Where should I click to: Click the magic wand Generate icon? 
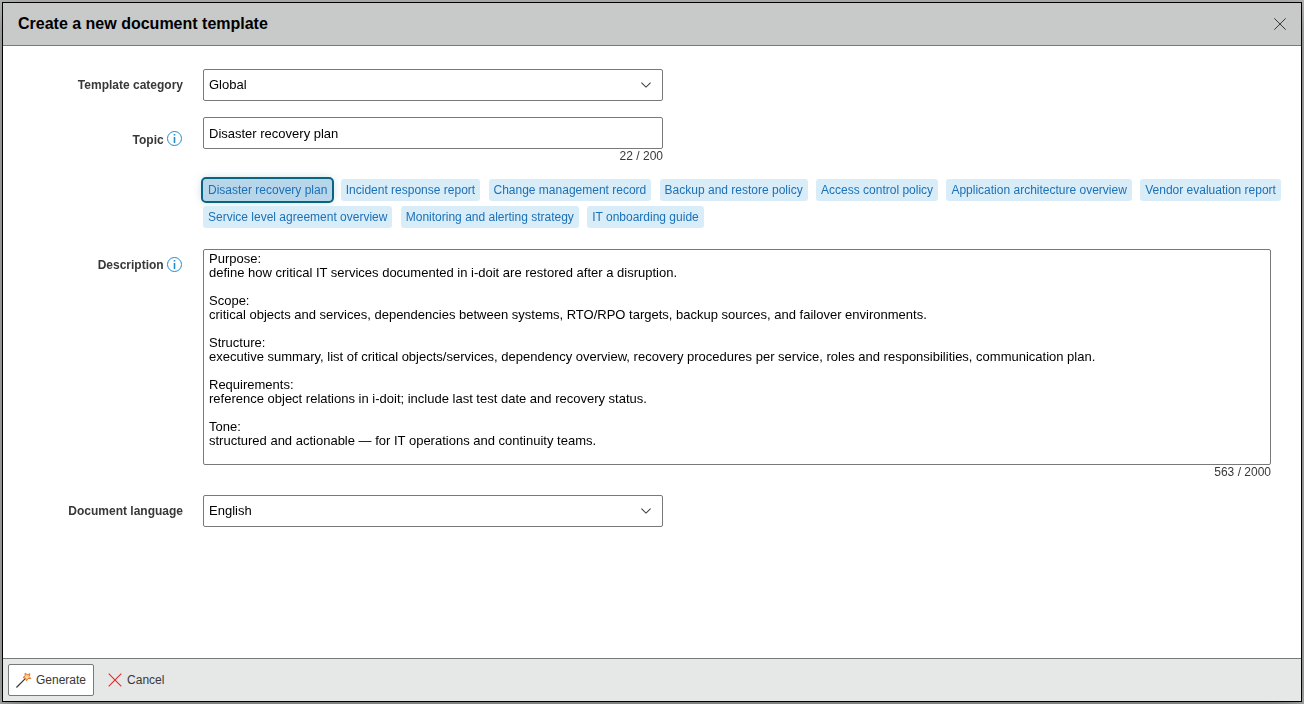pos(24,680)
